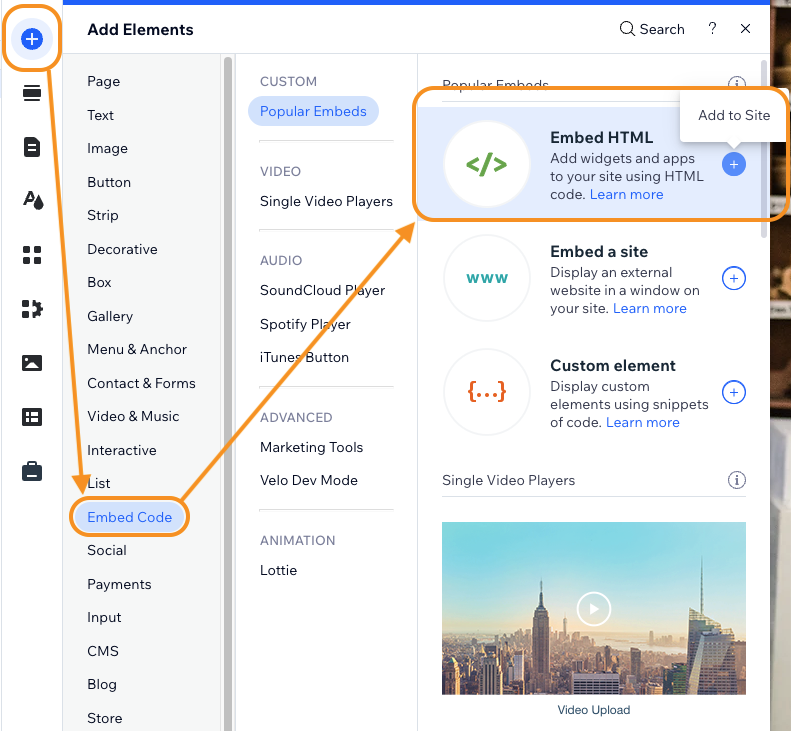Close the Add Elements panel
Screen dimensions: 791x731
pyautogui.click(x=745, y=29)
